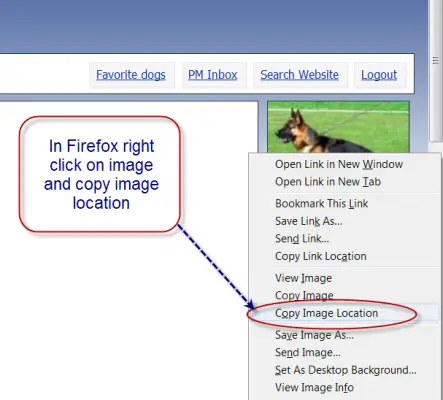This screenshot has width=443, height=400.
Task: Open the PM Inbox link
Action: (x=213, y=75)
